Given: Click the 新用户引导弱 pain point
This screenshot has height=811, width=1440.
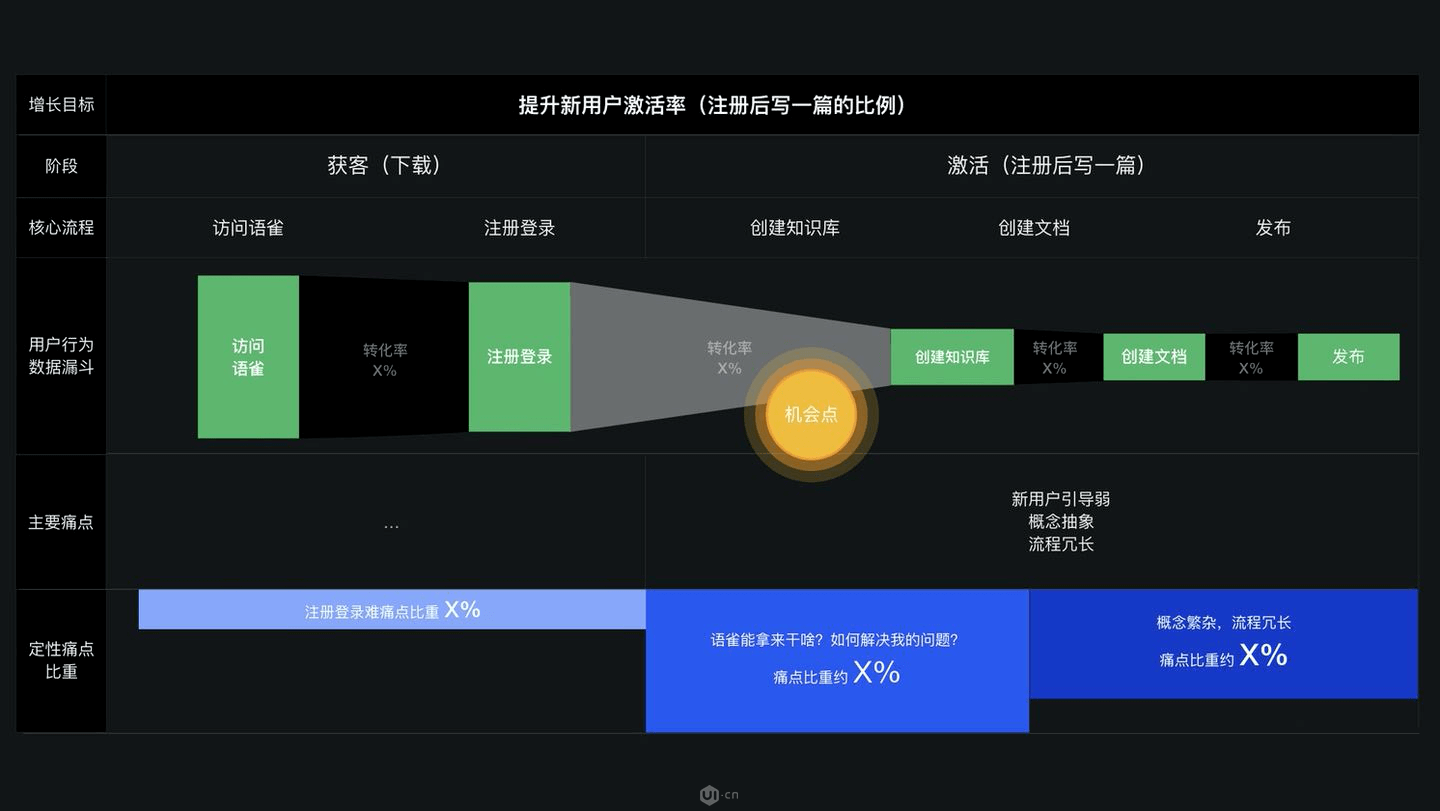Looking at the screenshot, I should [1061, 499].
